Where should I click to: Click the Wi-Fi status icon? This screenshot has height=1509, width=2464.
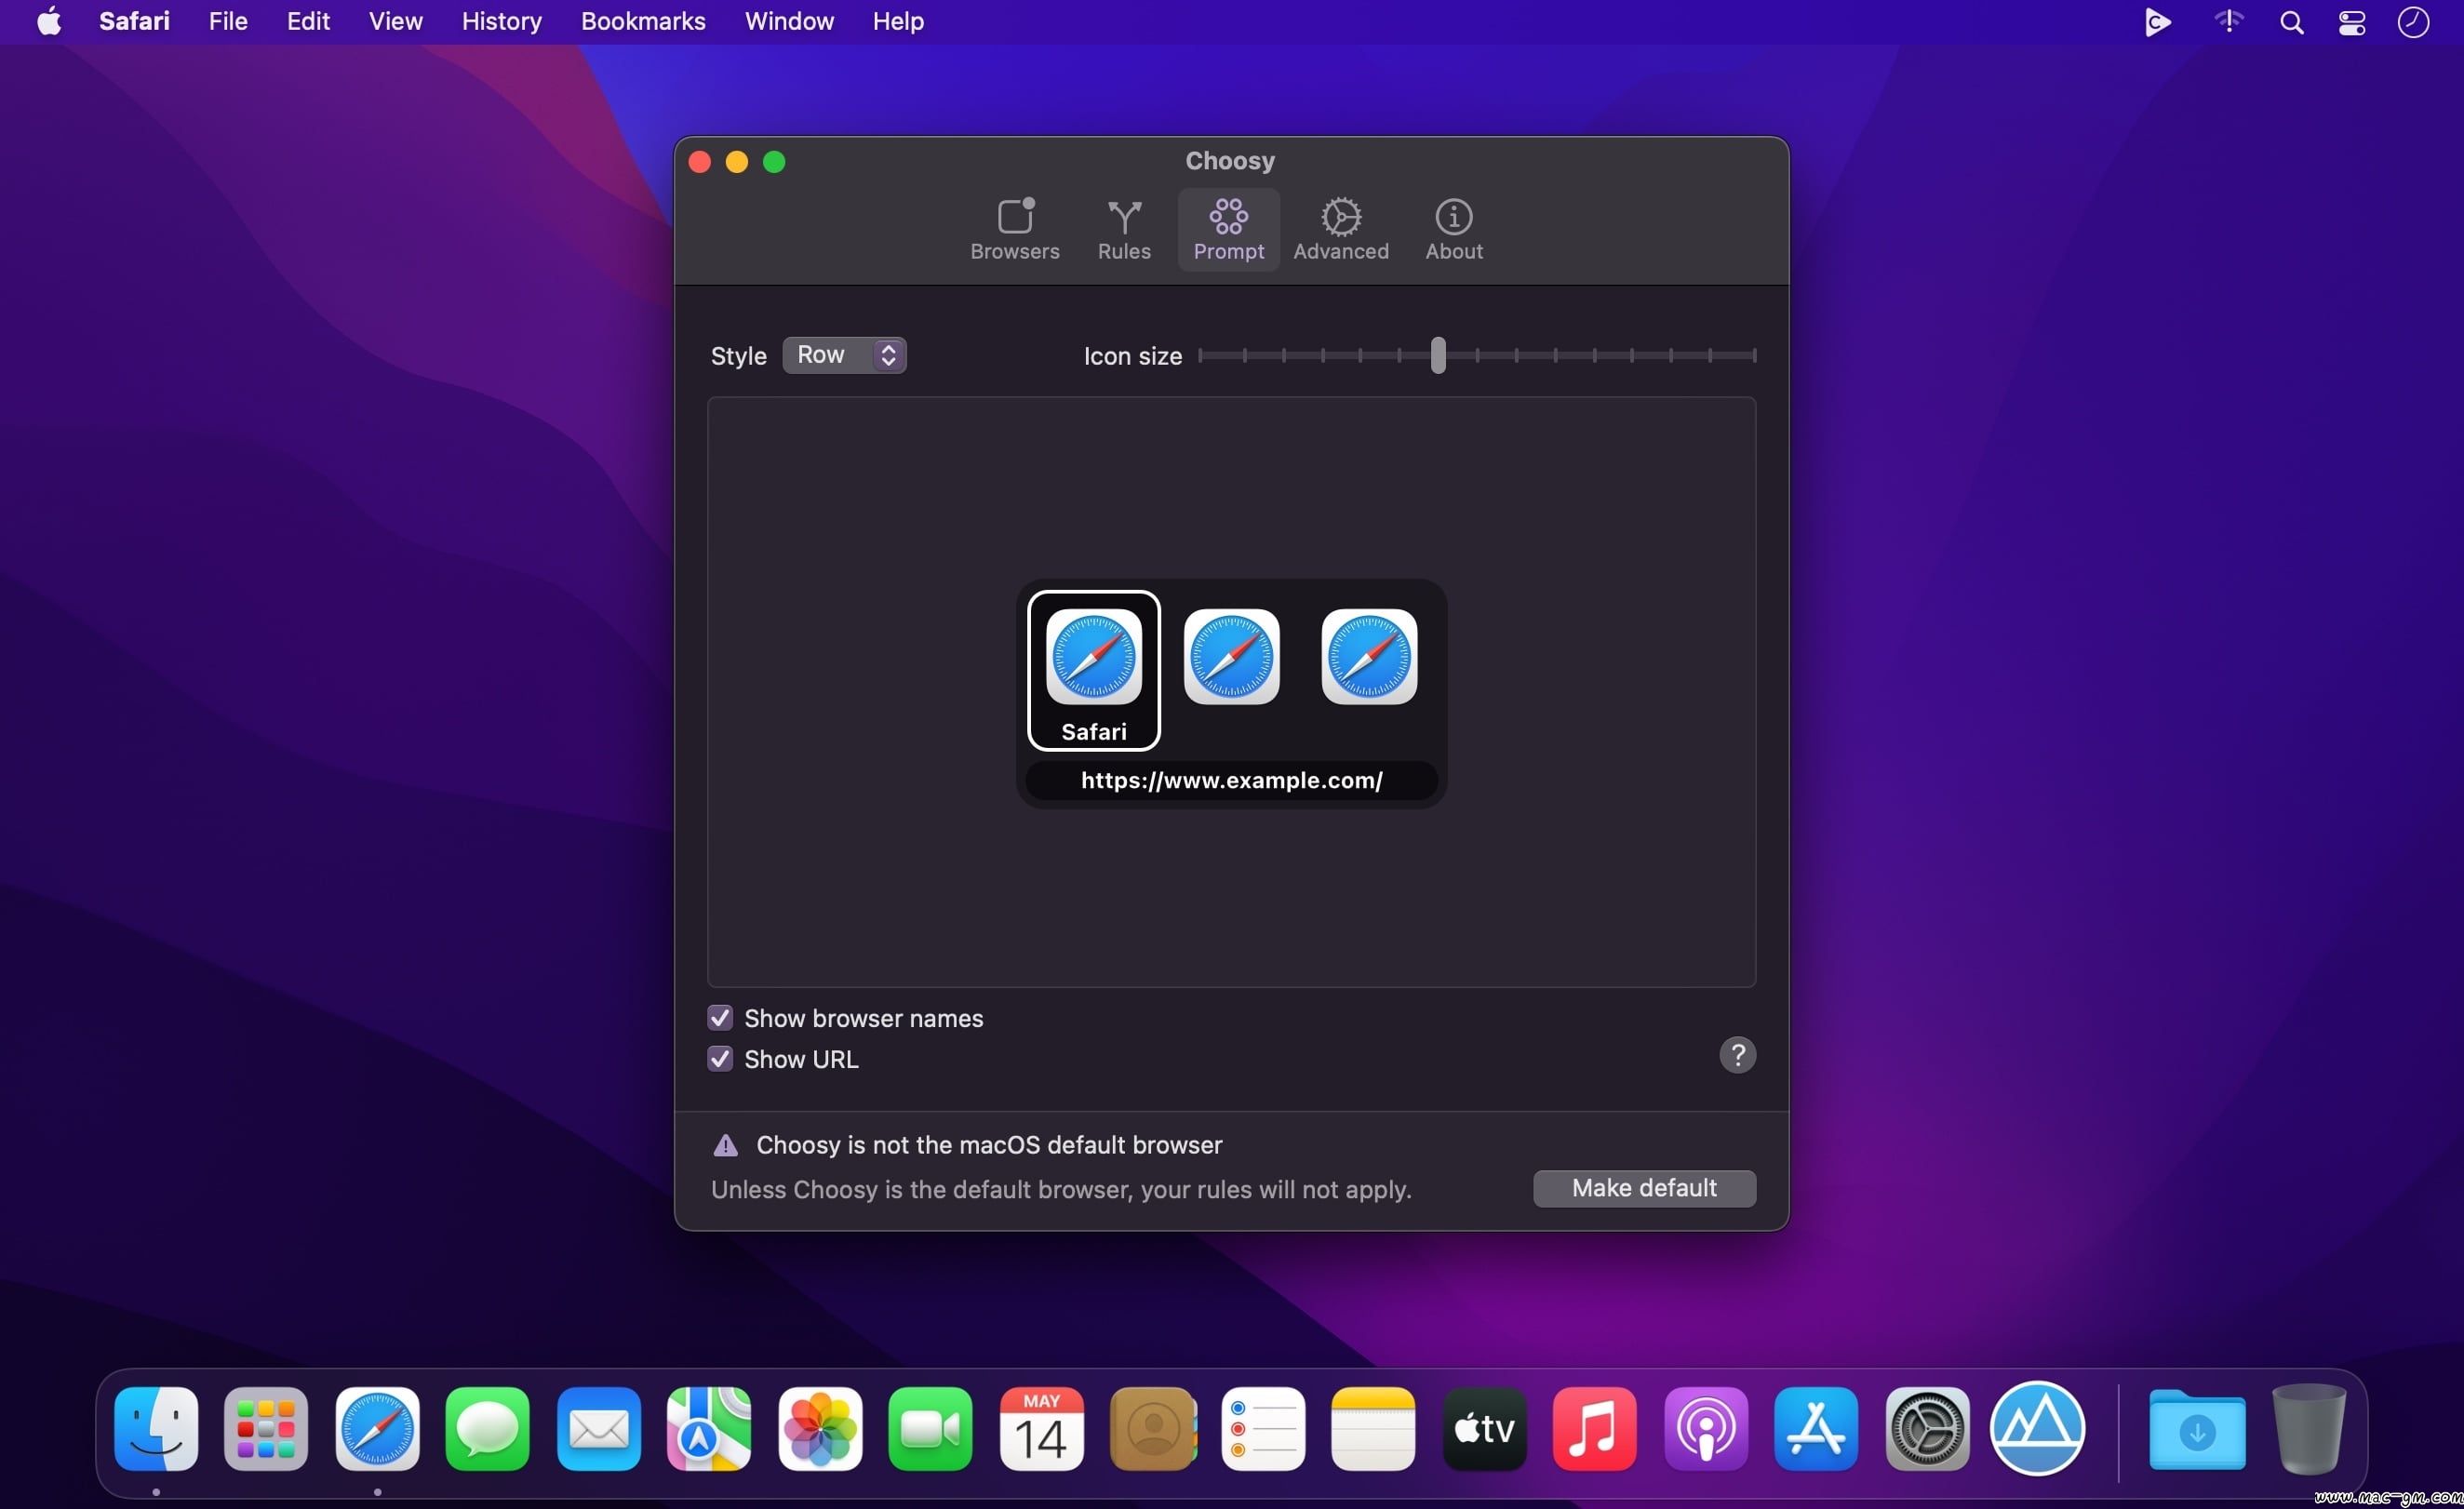pyautogui.click(x=2228, y=21)
